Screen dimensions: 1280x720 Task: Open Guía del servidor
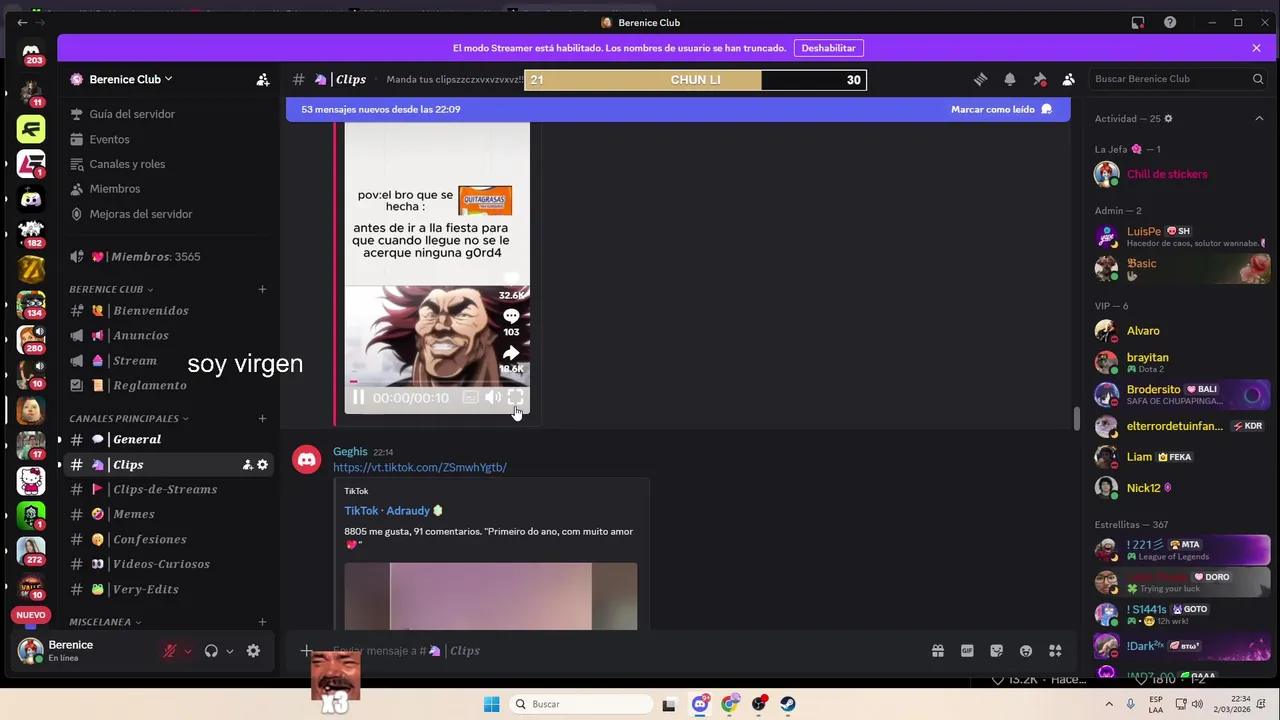click(132, 114)
